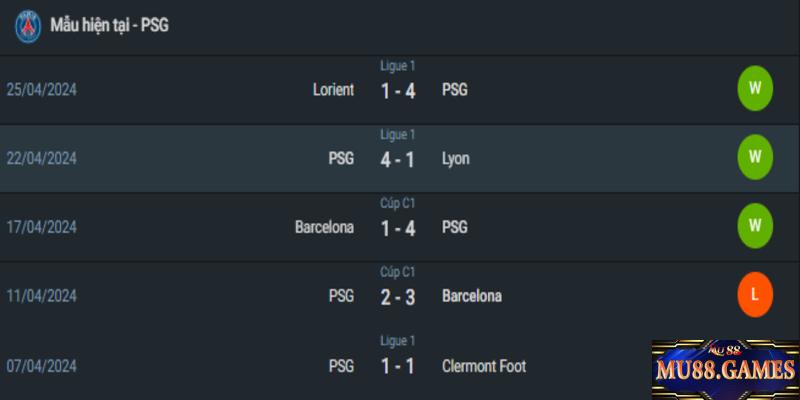
Task: Click the win badge for Lyon match
Action: click(755, 157)
